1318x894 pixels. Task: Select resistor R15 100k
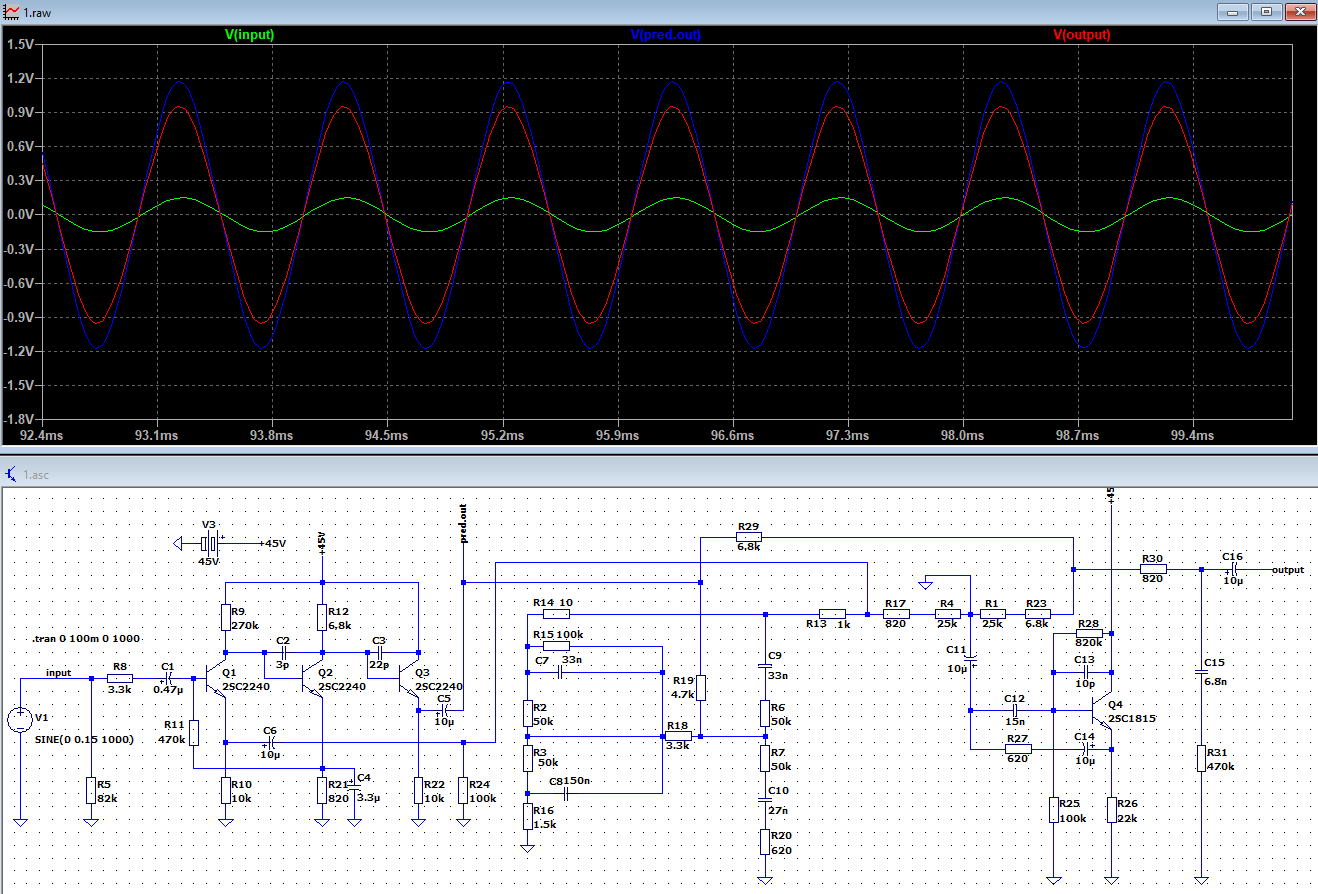pos(556,646)
